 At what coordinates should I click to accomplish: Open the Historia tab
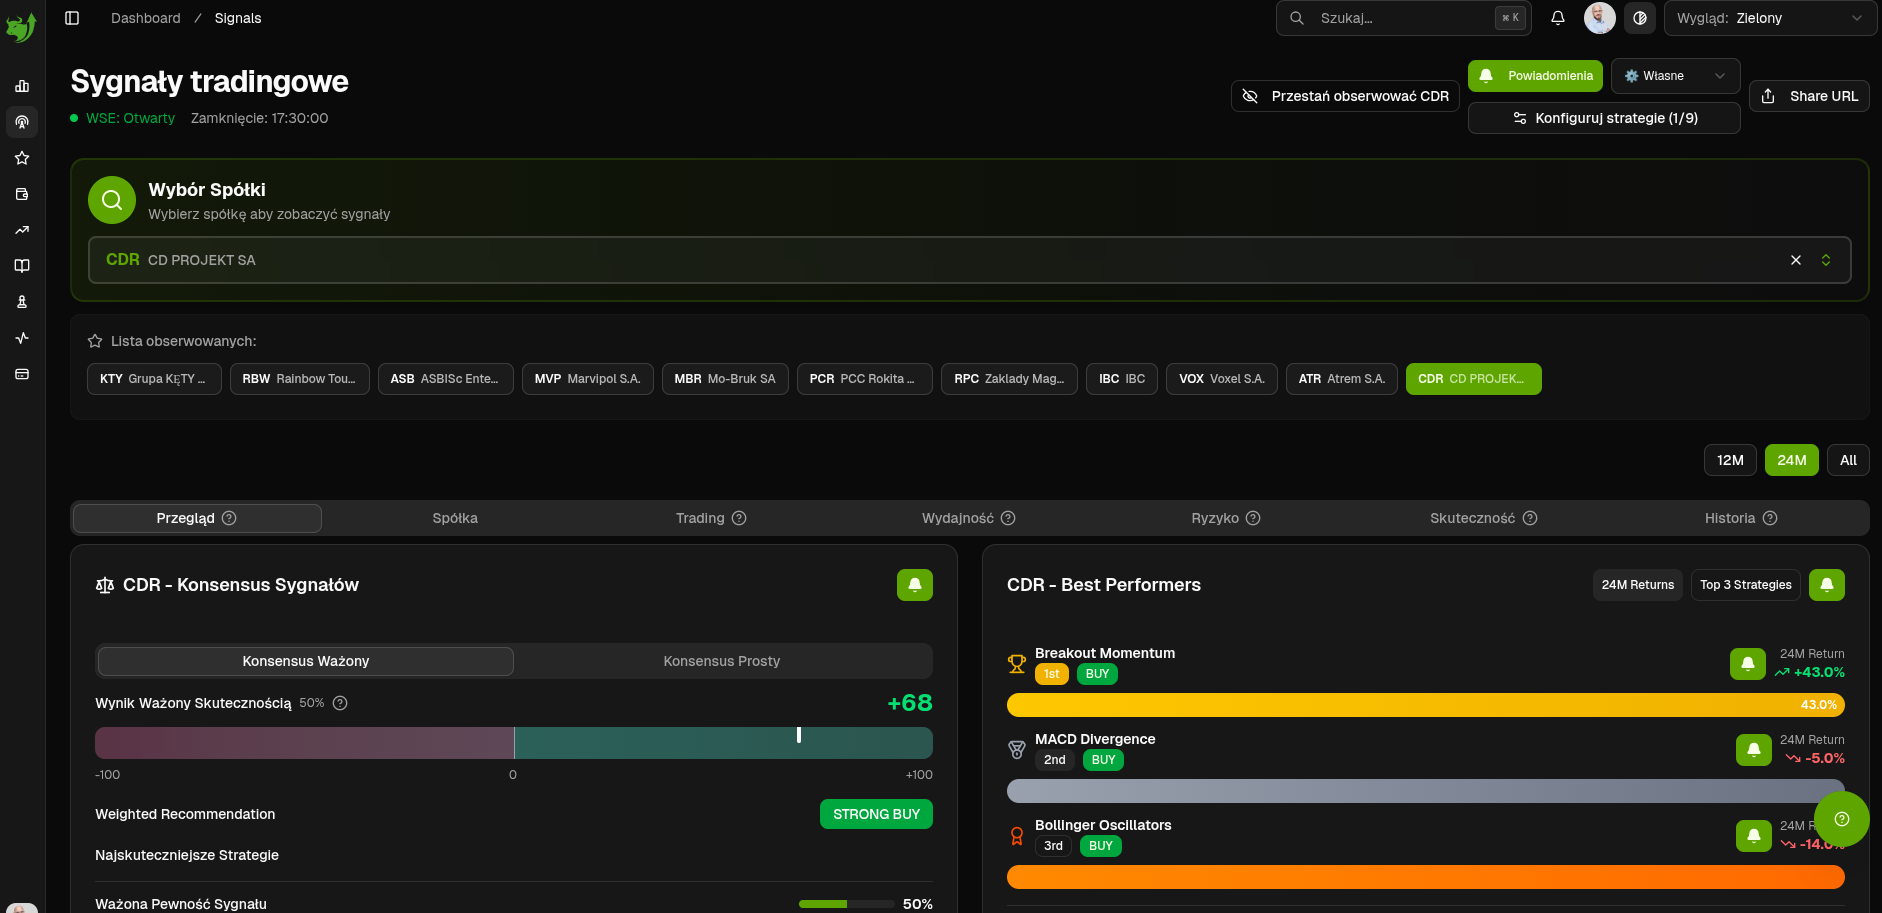pos(1741,518)
